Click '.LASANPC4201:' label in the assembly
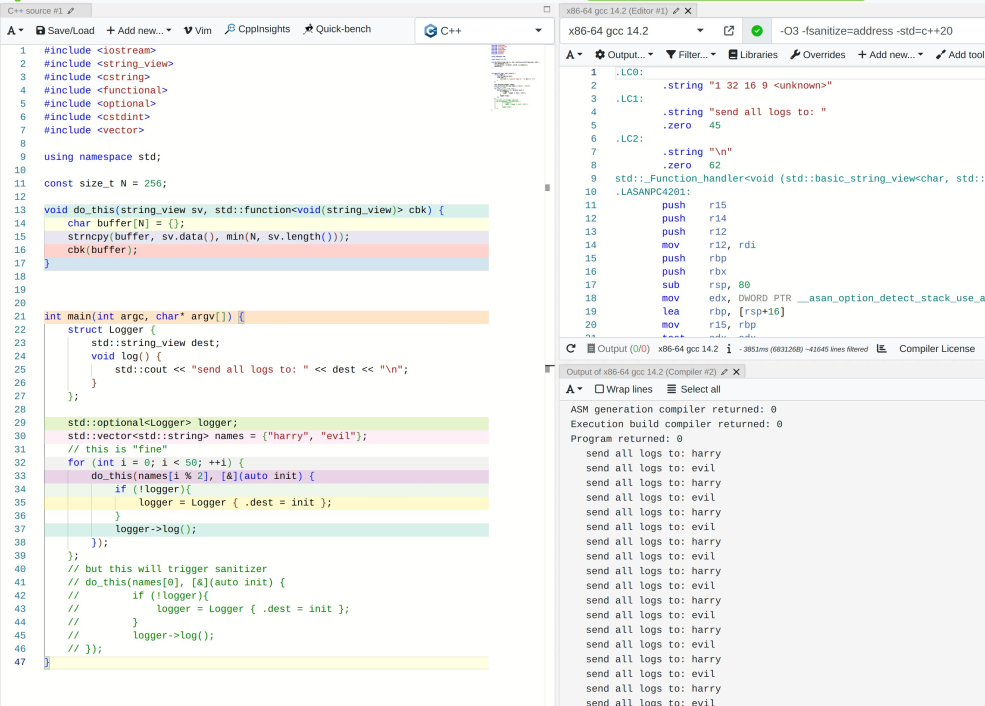The width and height of the screenshot is (985, 706). pyautogui.click(x=653, y=192)
